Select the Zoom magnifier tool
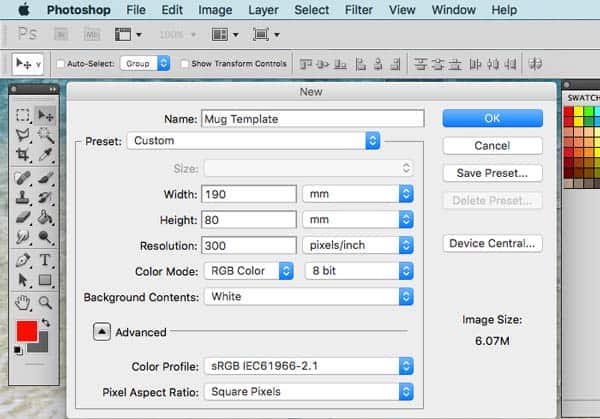This screenshot has width=600, height=419. pyautogui.click(x=45, y=303)
